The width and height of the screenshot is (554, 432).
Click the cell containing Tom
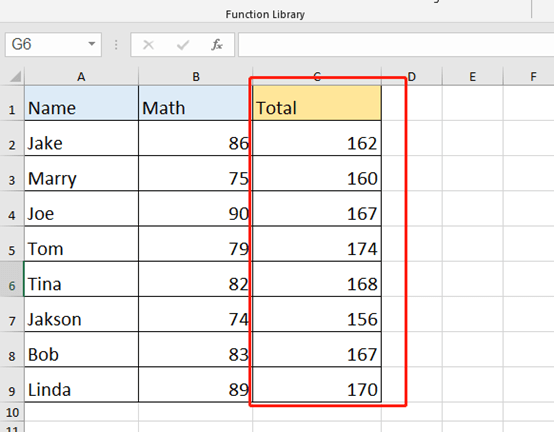coord(81,244)
